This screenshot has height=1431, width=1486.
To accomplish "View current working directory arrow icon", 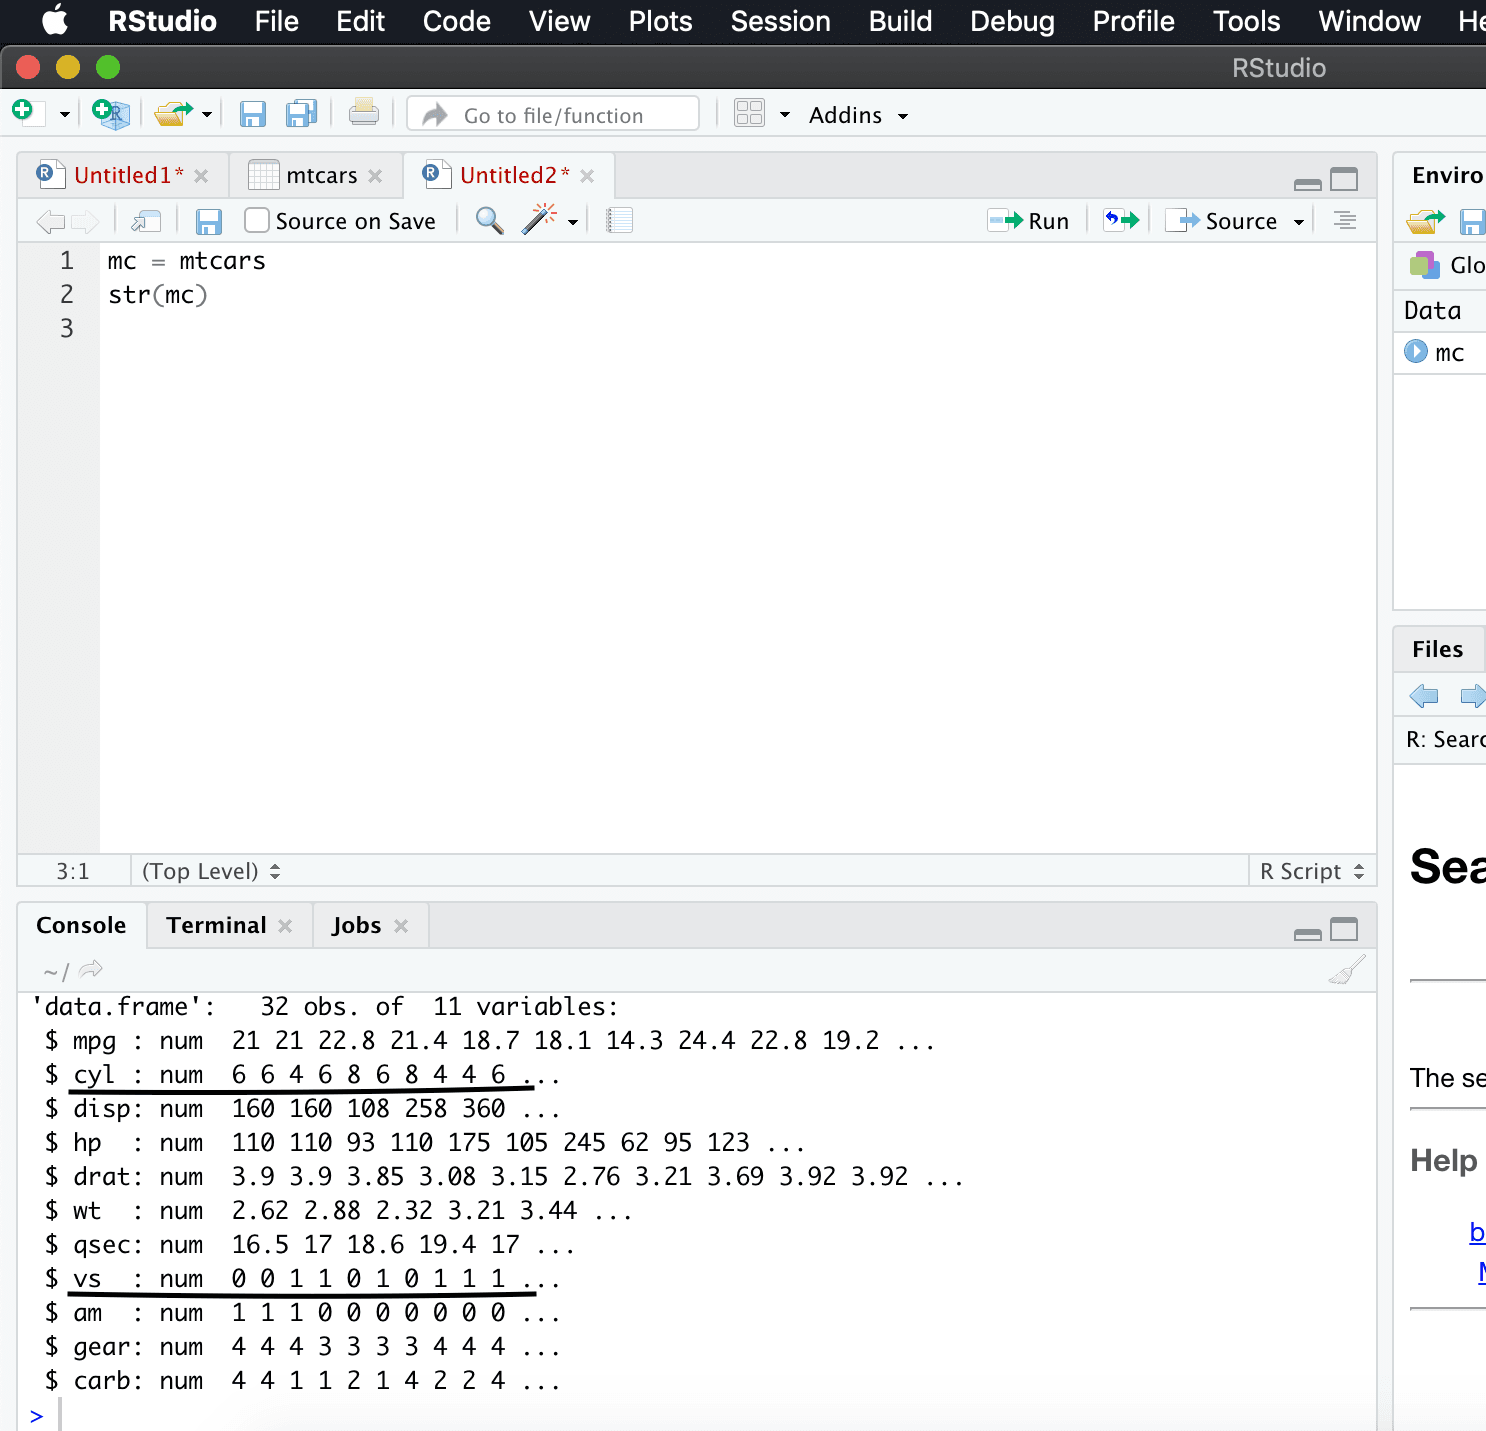I will (x=91, y=969).
